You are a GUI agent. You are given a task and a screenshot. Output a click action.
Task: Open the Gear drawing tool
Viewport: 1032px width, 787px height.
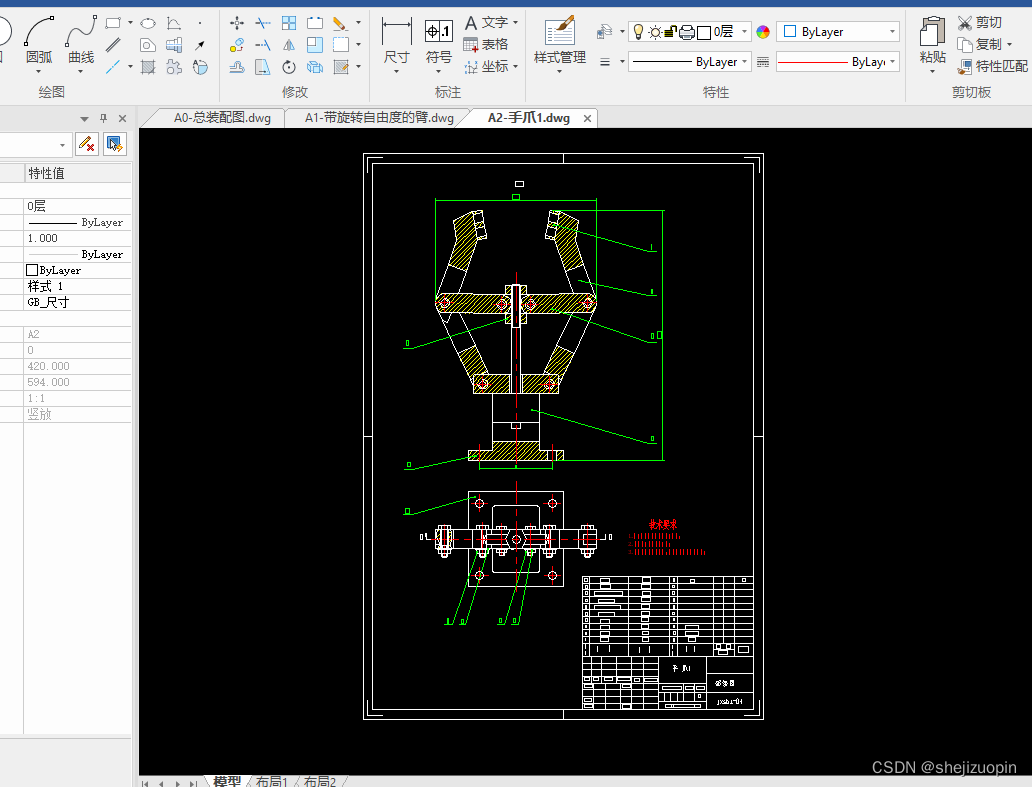coord(174,66)
